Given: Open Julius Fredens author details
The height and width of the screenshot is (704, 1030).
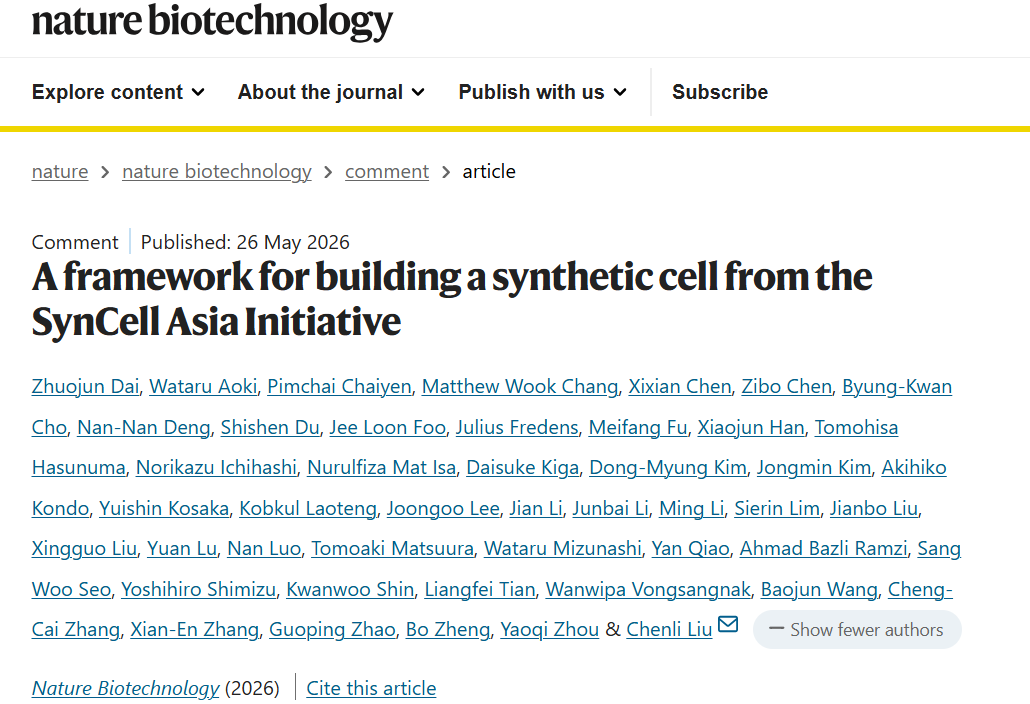Looking at the screenshot, I should [517, 428].
